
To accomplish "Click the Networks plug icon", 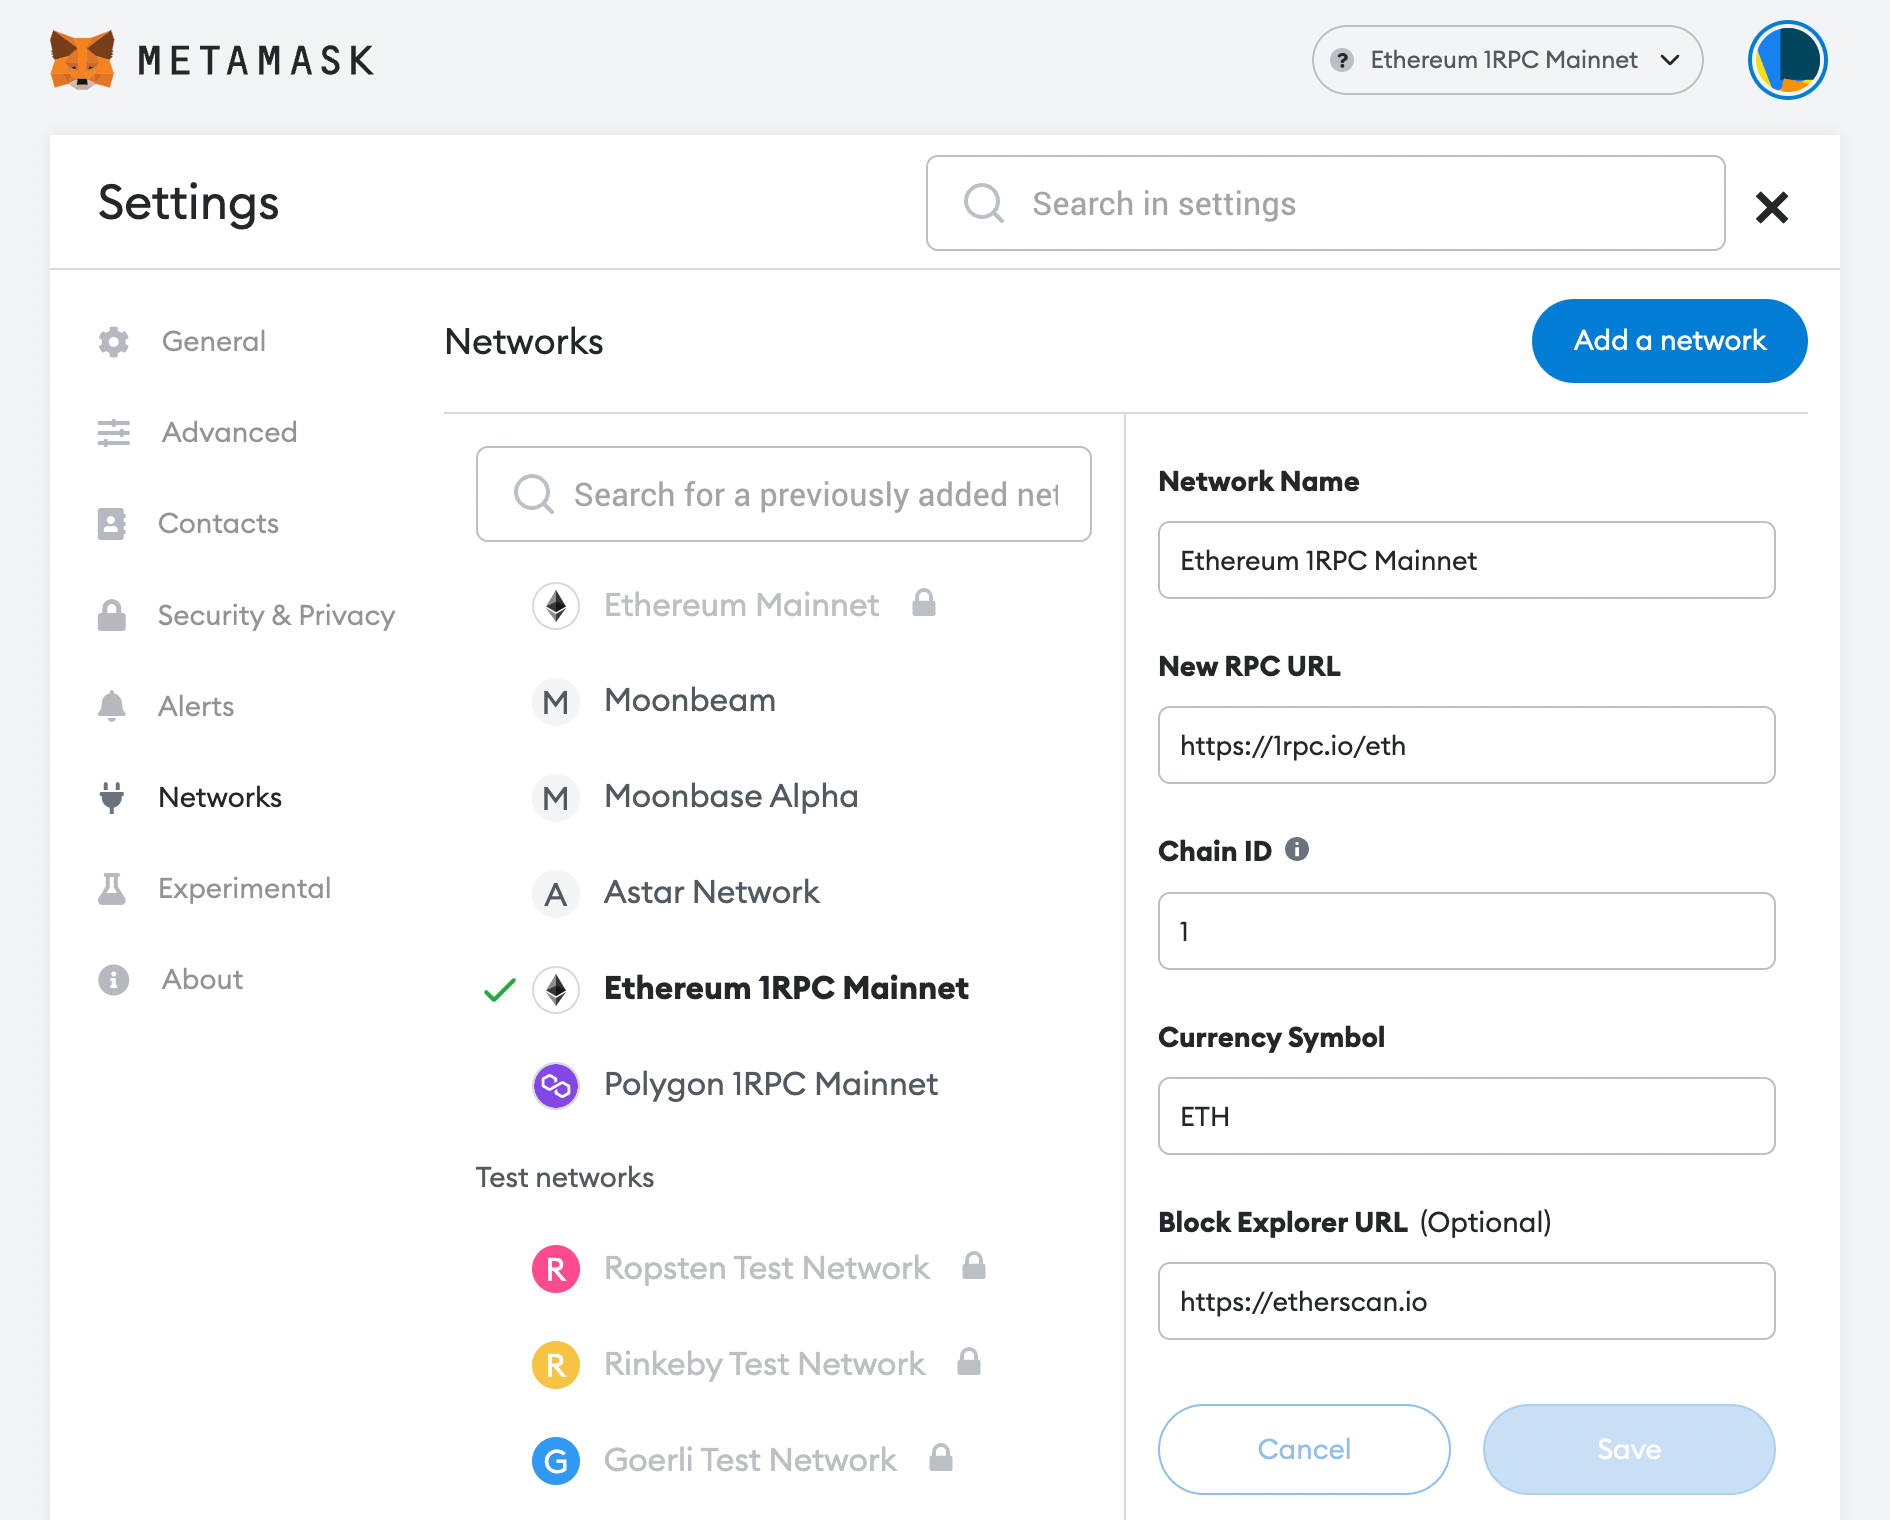I will tap(112, 797).
